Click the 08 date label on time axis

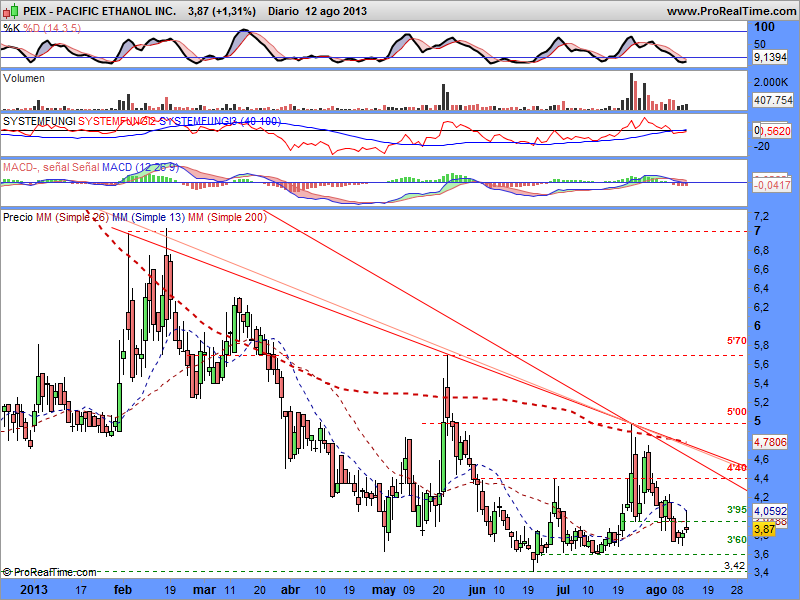click(x=678, y=590)
